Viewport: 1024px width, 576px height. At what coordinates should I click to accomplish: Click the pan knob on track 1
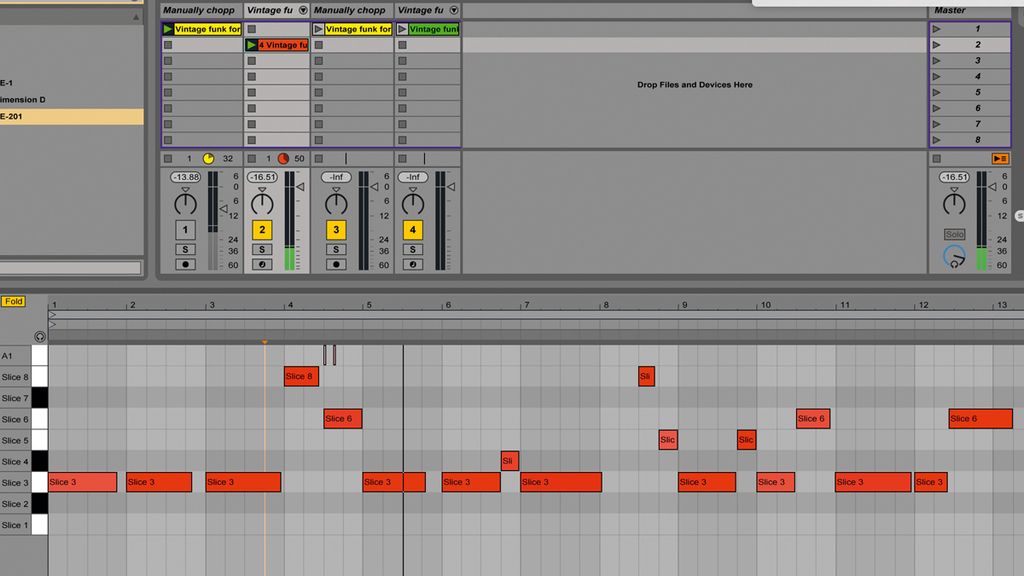(x=184, y=203)
